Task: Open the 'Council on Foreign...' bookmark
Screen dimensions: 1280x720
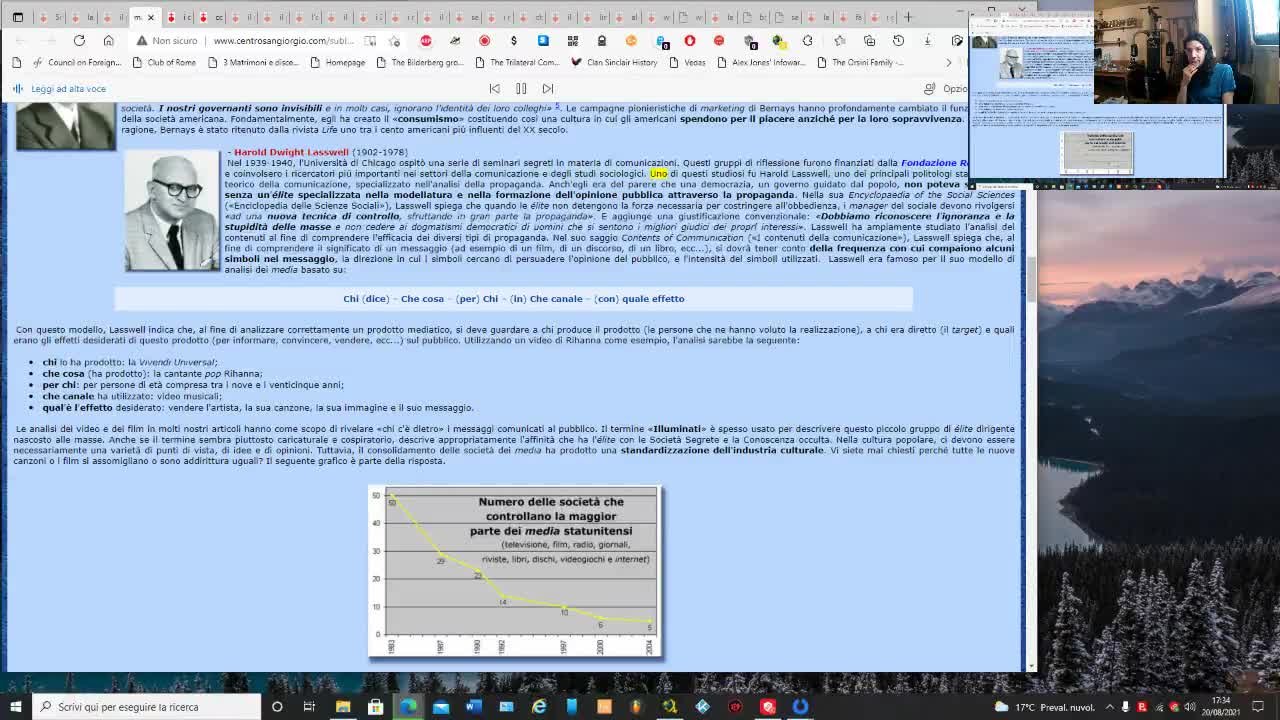Action: [76, 62]
